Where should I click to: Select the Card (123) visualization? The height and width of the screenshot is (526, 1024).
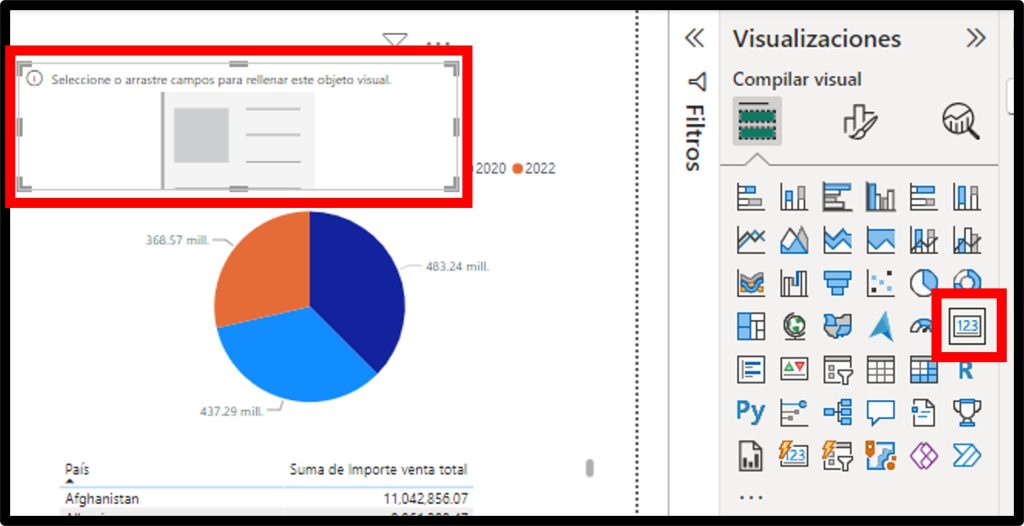coord(967,326)
